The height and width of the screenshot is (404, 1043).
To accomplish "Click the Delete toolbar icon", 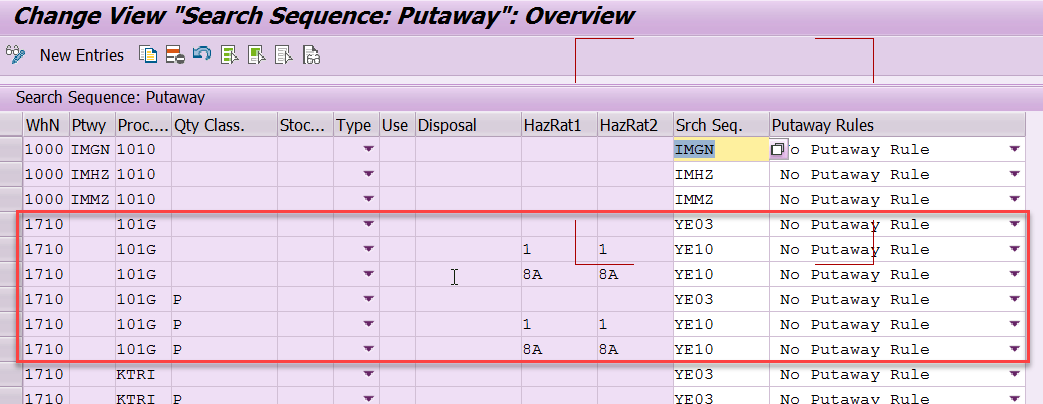I will pyautogui.click(x=175, y=55).
